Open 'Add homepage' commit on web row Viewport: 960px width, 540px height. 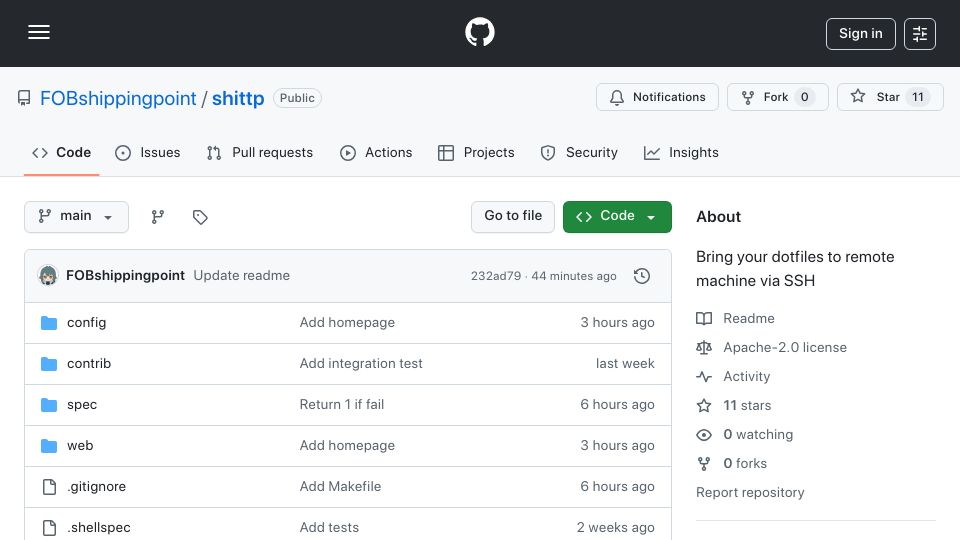[347, 446]
